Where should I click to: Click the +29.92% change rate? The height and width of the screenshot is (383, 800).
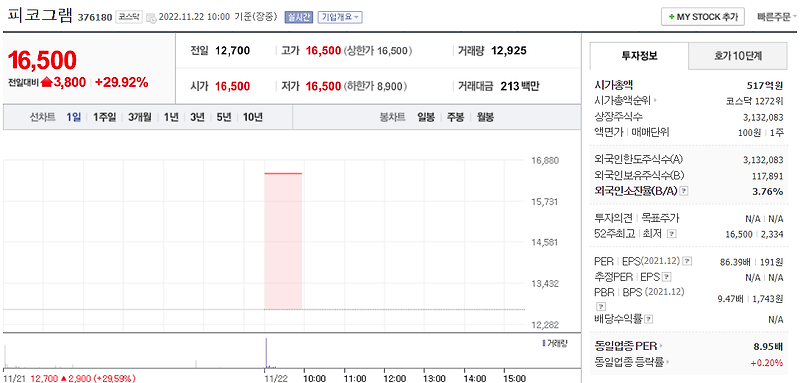click(121, 82)
